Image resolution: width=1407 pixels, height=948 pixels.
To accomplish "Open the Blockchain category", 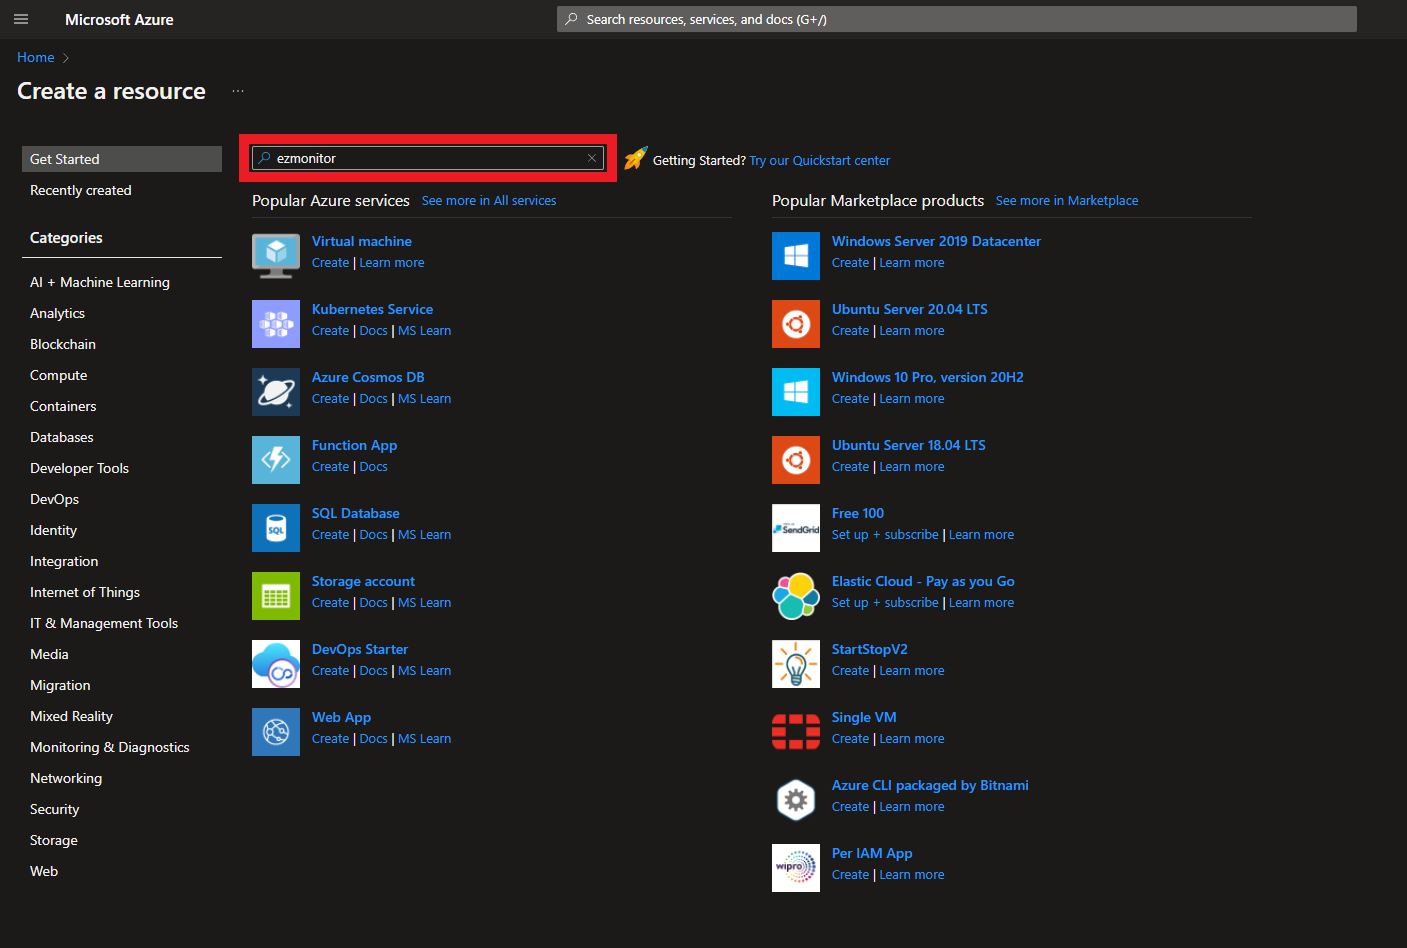I will [63, 344].
